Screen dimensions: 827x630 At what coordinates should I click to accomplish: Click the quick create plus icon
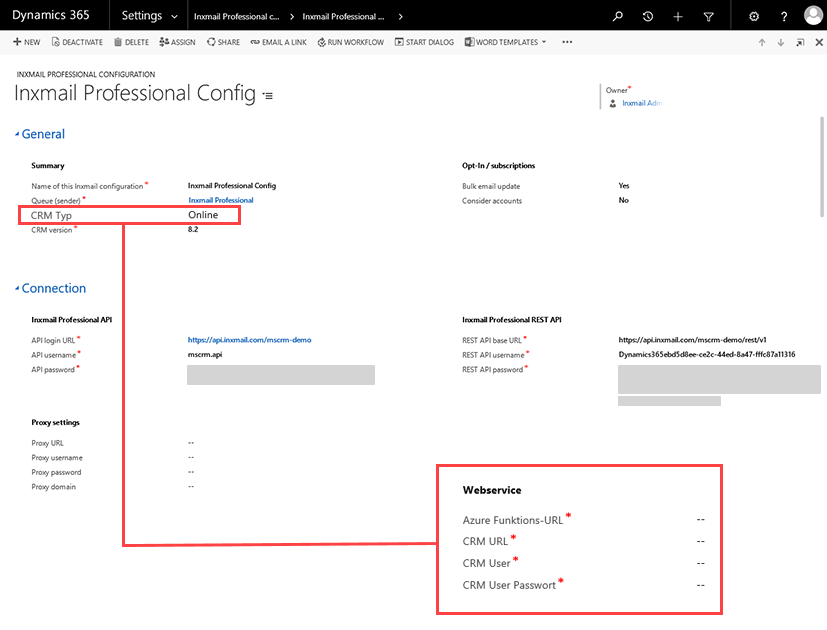point(678,17)
